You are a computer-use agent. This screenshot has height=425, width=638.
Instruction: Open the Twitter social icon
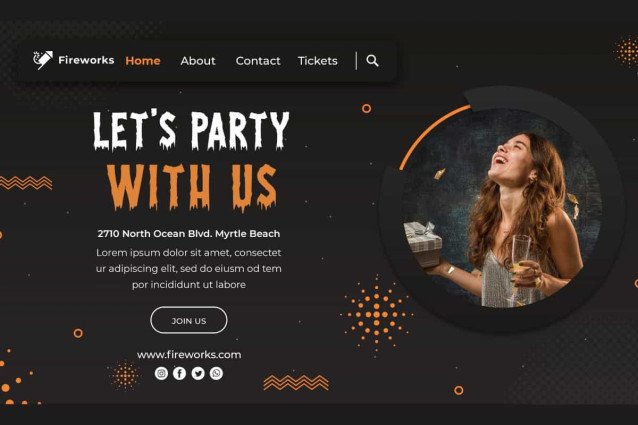198,373
